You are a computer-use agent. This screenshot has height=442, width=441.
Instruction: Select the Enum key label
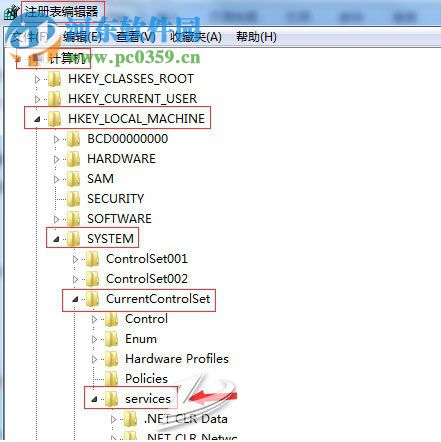141,339
